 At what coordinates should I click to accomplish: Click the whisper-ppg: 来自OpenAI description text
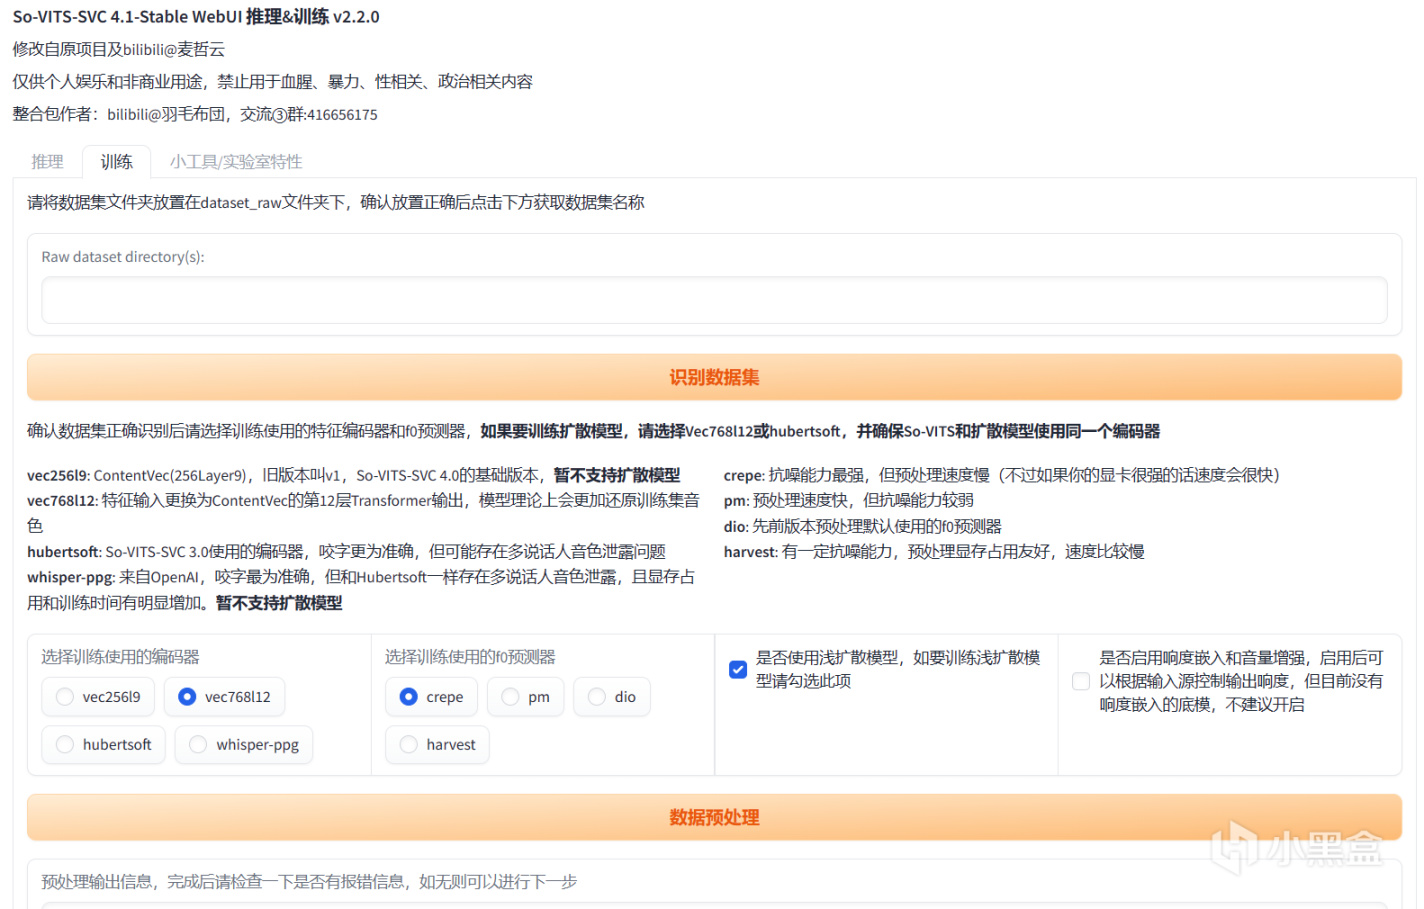361,590
